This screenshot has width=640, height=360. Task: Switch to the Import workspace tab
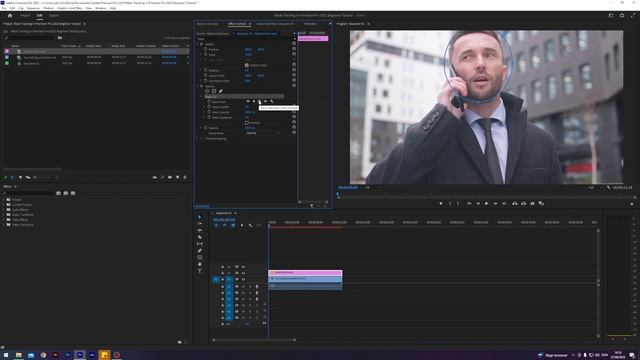point(25,16)
